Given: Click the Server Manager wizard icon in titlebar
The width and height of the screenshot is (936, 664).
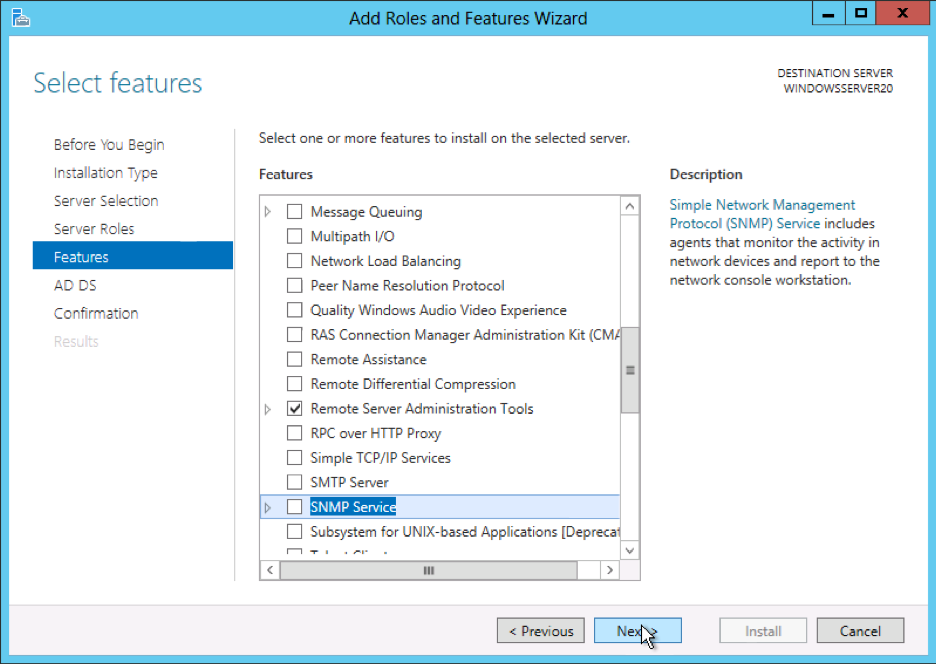Looking at the screenshot, I should point(20,17).
